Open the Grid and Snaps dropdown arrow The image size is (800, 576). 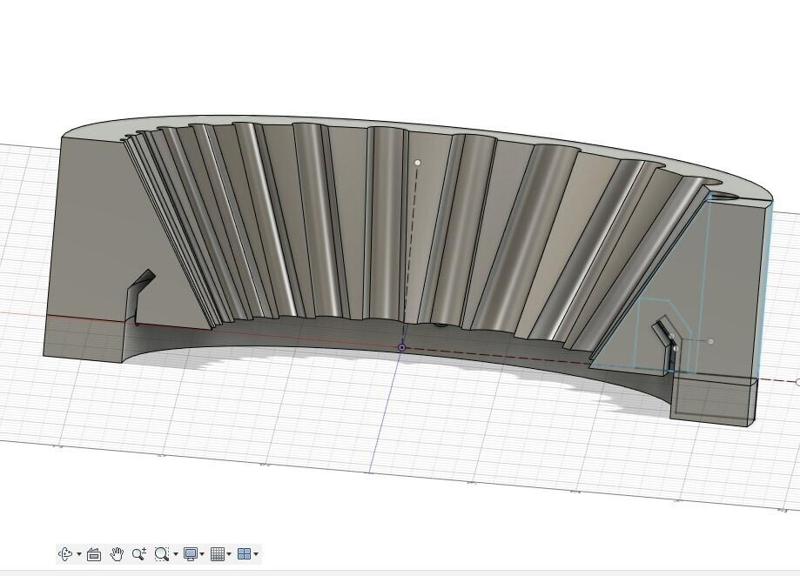(230, 554)
